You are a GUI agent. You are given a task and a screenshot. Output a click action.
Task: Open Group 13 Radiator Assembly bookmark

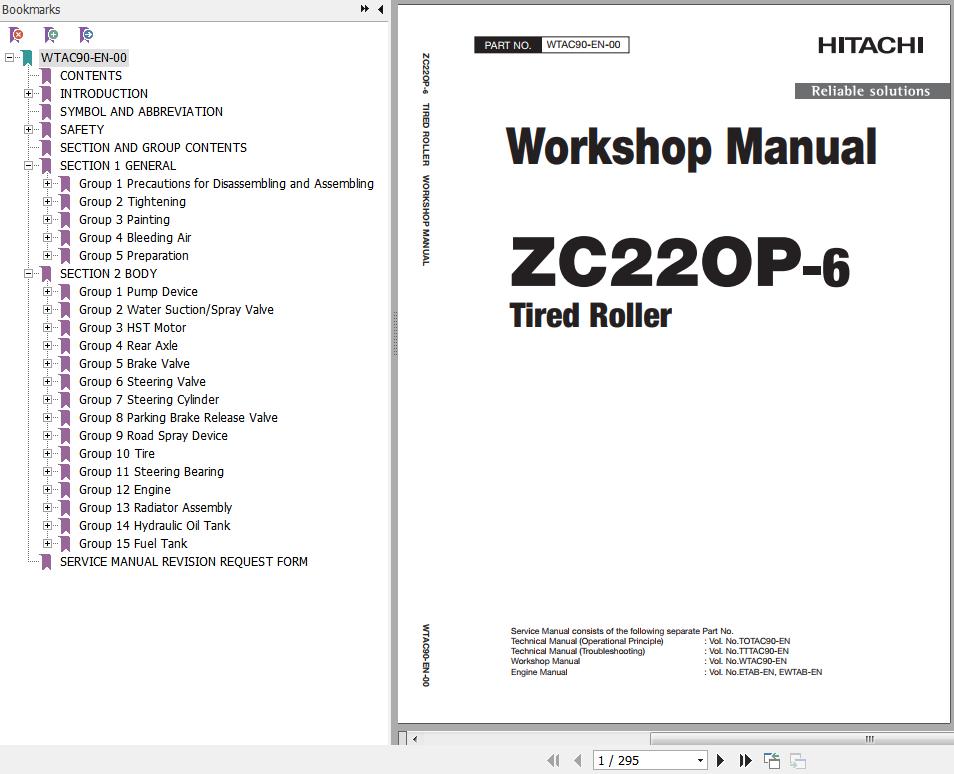tap(156, 507)
